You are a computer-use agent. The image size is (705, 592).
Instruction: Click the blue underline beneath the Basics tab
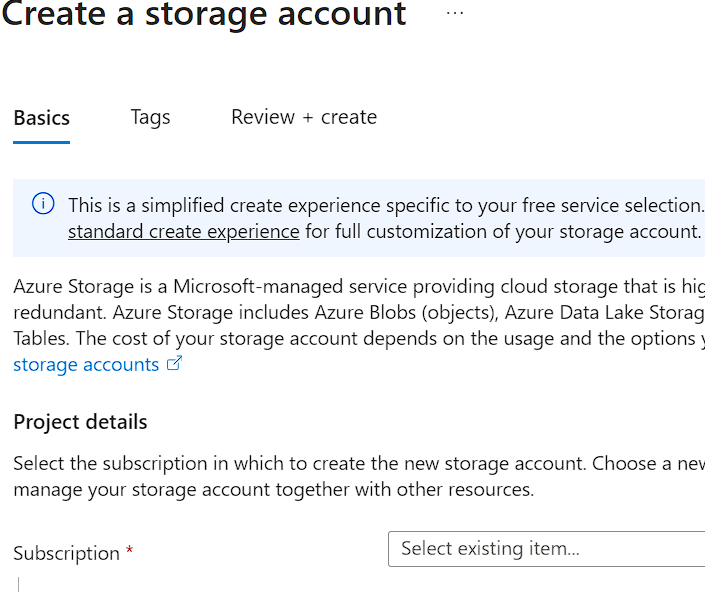pos(42,142)
